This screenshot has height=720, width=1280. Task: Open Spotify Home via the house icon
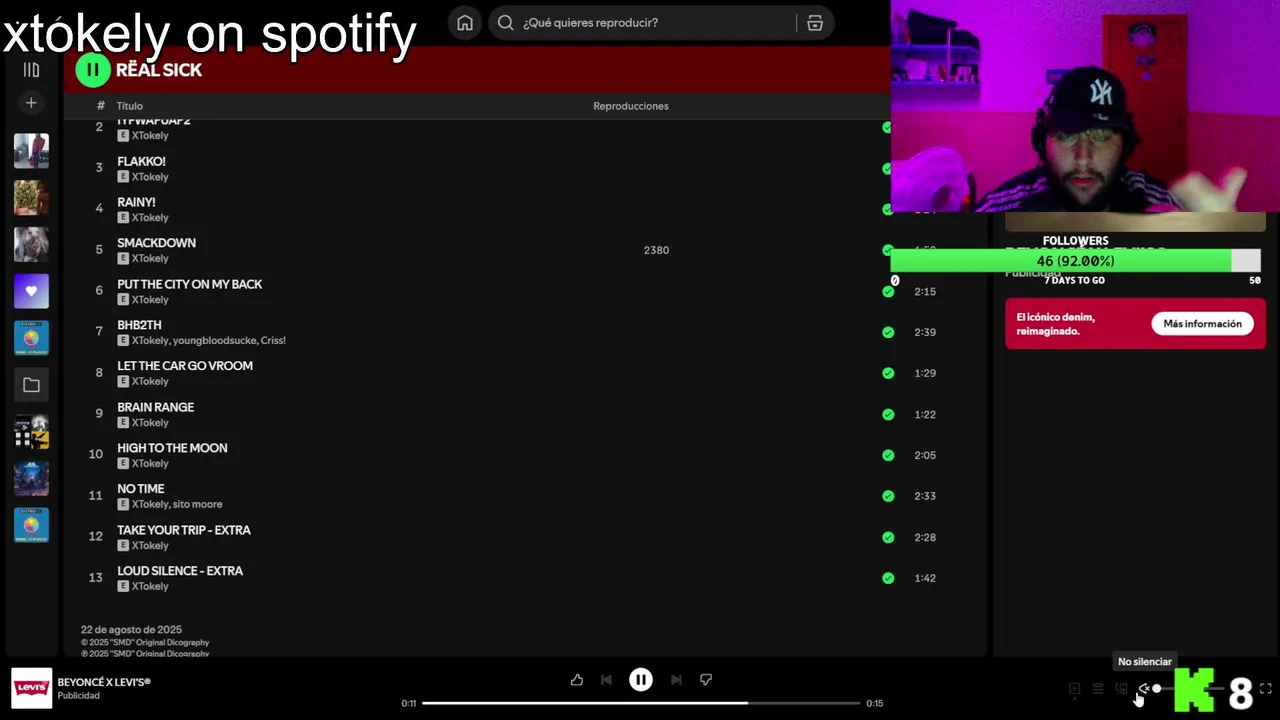coord(465,23)
